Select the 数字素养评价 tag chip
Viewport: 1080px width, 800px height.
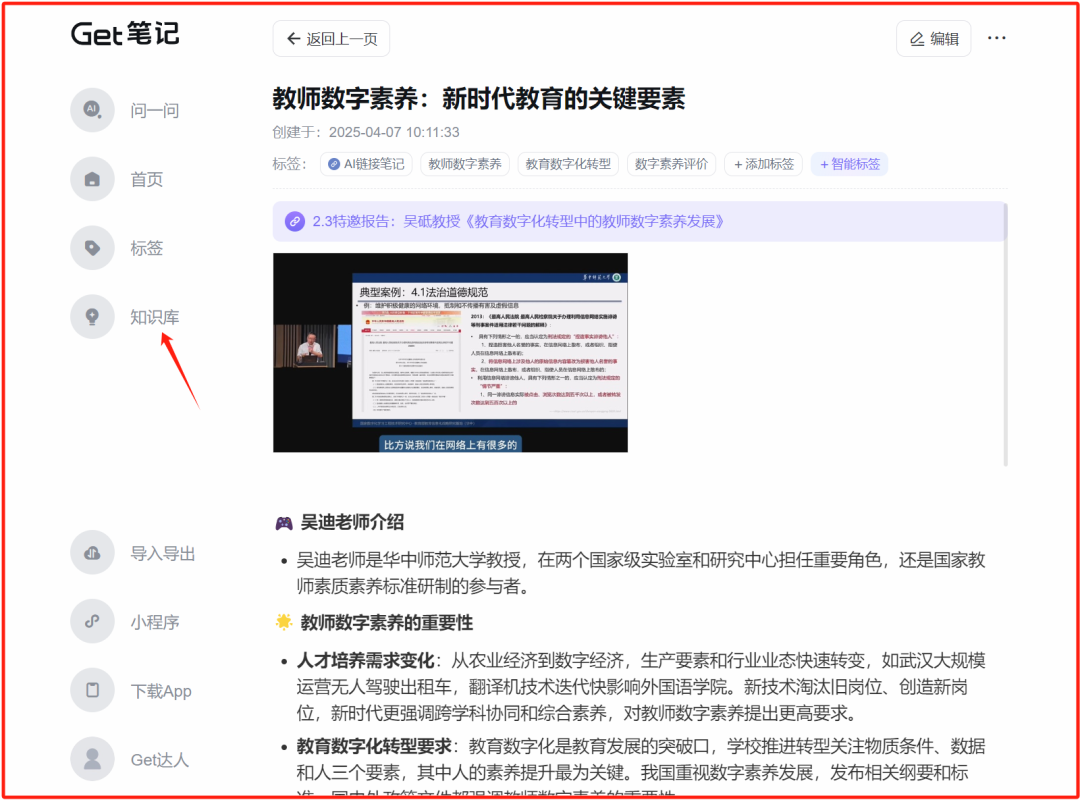(x=671, y=163)
